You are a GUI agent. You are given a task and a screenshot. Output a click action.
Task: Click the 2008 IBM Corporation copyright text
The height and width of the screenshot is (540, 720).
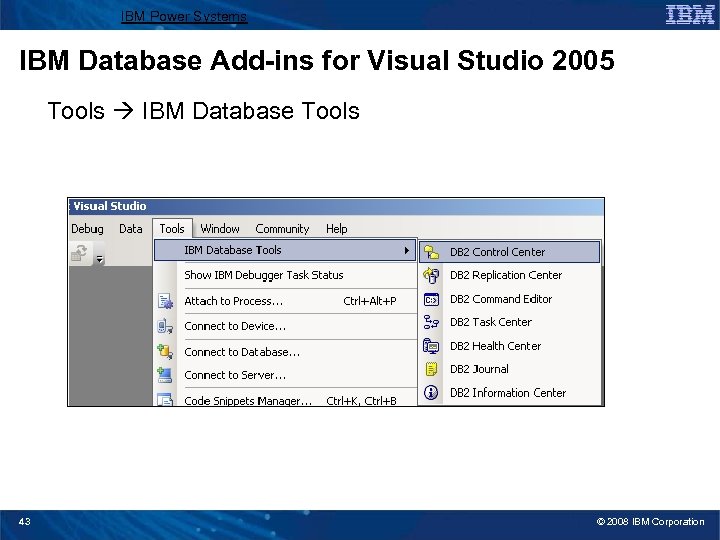(x=650, y=522)
